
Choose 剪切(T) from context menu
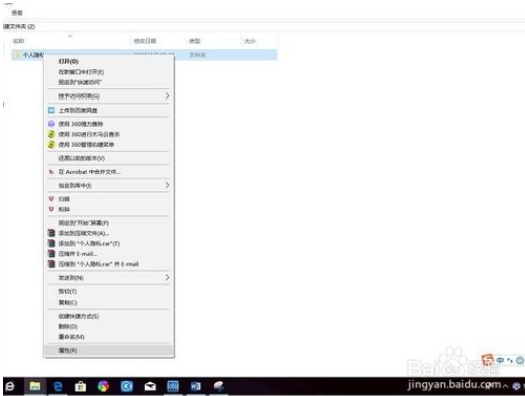68,292
